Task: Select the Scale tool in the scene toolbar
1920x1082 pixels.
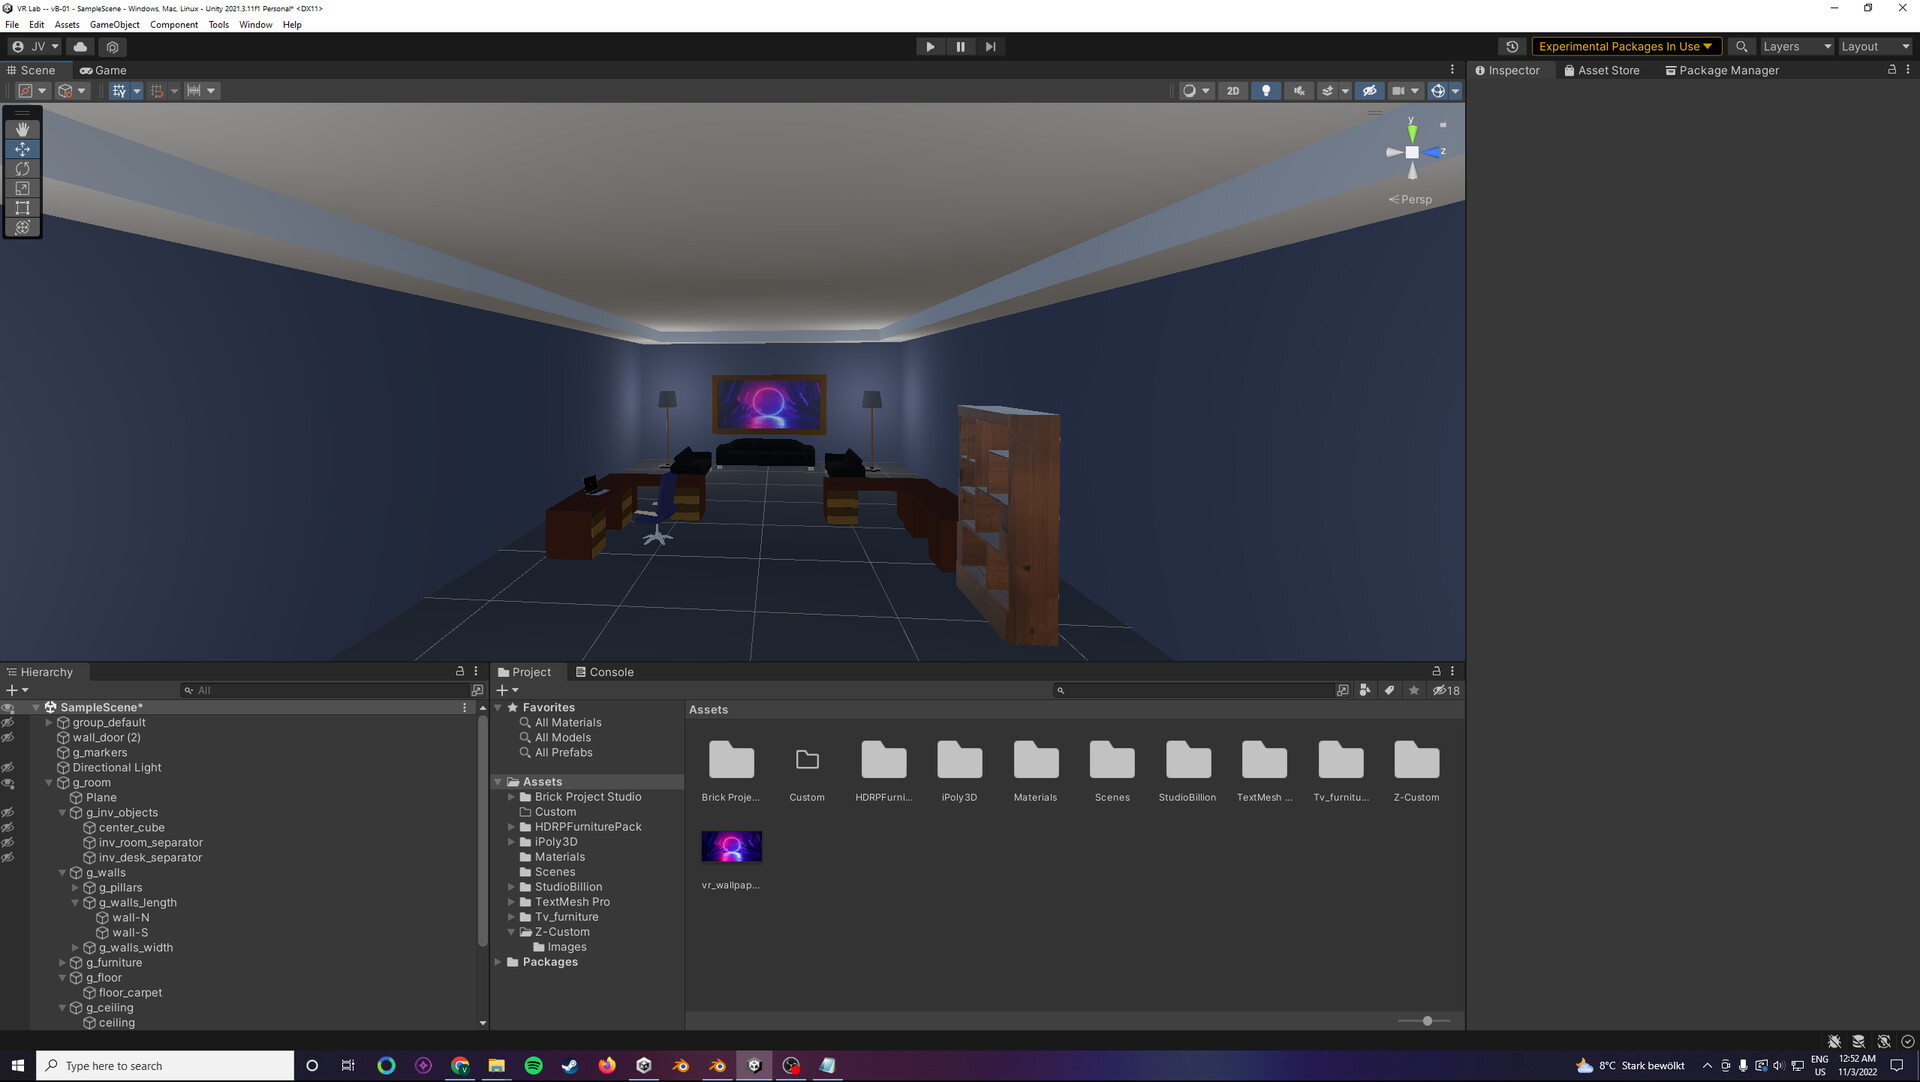Action: click(22, 188)
